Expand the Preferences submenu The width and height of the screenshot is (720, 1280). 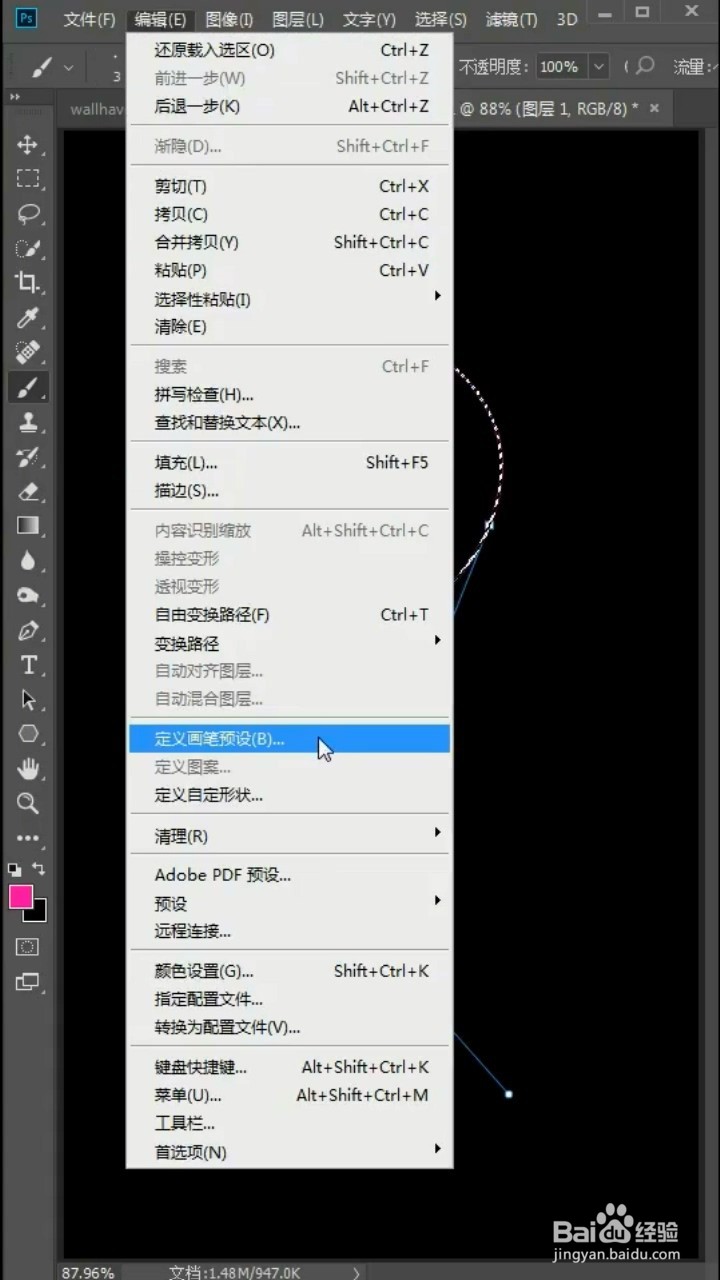[437, 1149]
